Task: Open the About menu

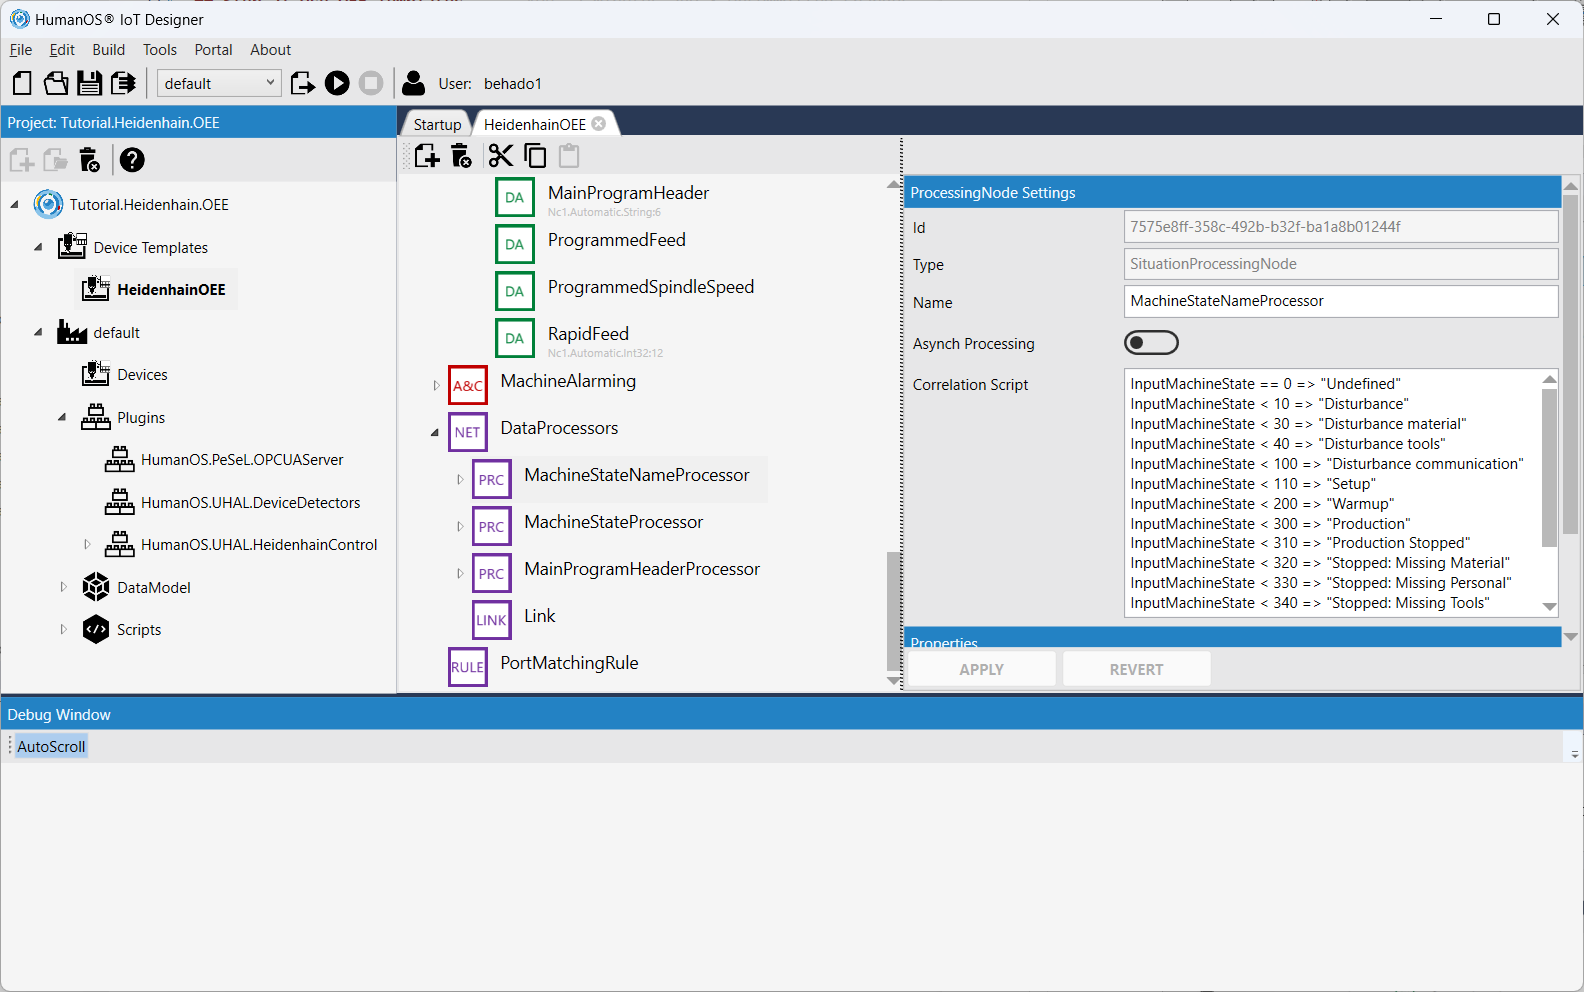Action: (x=270, y=50)
